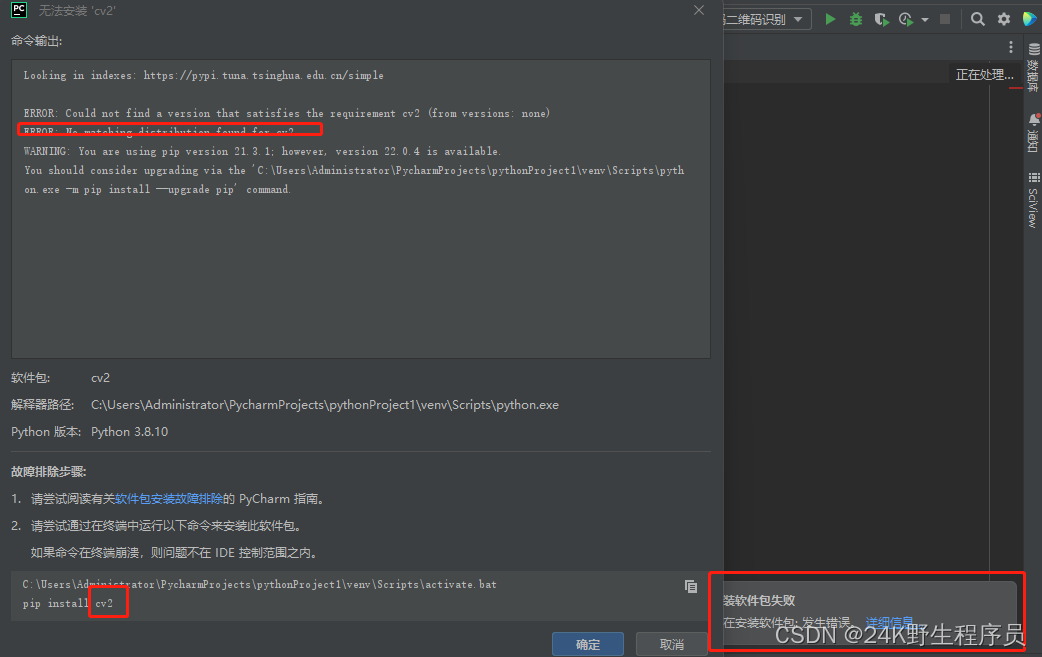This screenshot has width=1042, height=657.
Task: Click the Profile run icon
Action: 905,19
